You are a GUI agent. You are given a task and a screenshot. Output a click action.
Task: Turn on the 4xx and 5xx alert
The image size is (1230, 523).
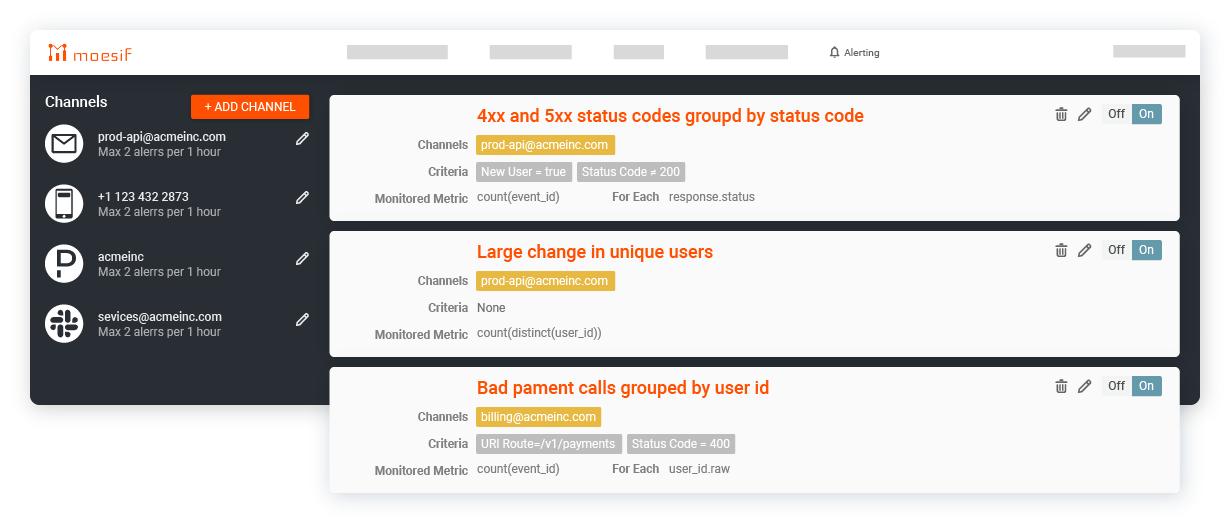point(1147,114)
